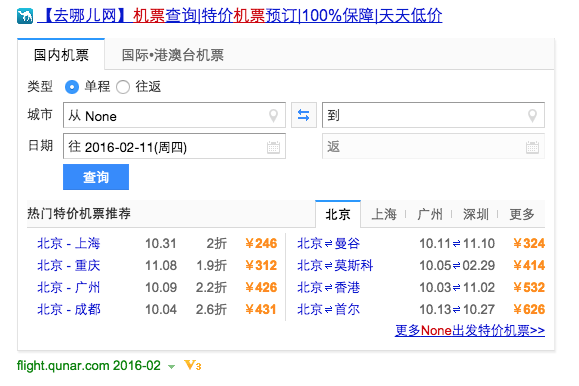Viewport: 579px width, 386px height.
Task: Open the 北京⇌曼谷 flight deal
Action: point(328,243)
